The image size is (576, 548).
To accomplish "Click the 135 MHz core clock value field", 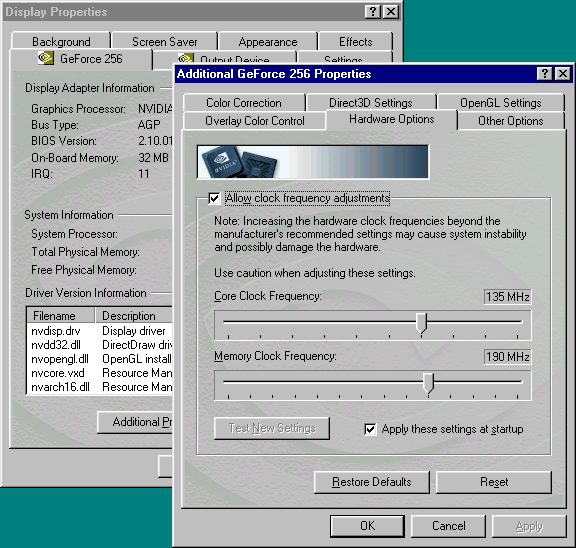I will click(507, 297).
